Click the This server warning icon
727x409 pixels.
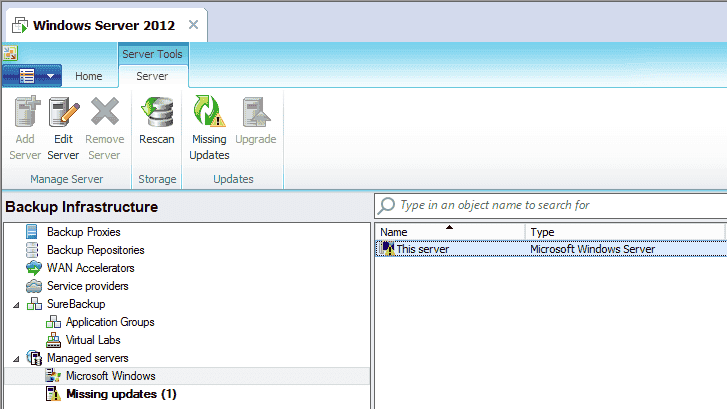[x=387, y=249]
